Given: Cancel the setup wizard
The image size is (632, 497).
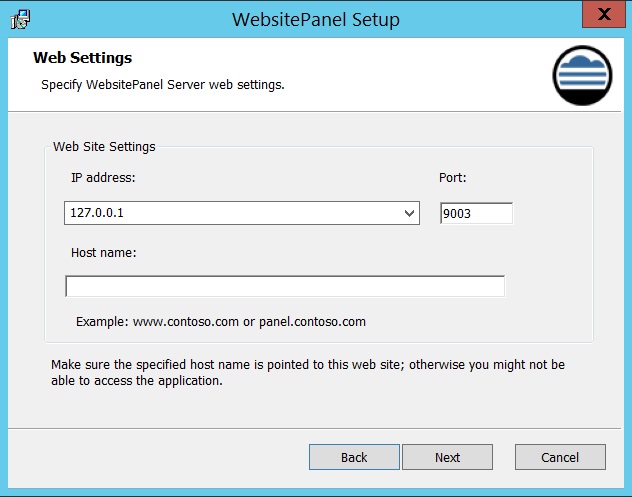Looking at the screenshot, I should click(560, 457).
